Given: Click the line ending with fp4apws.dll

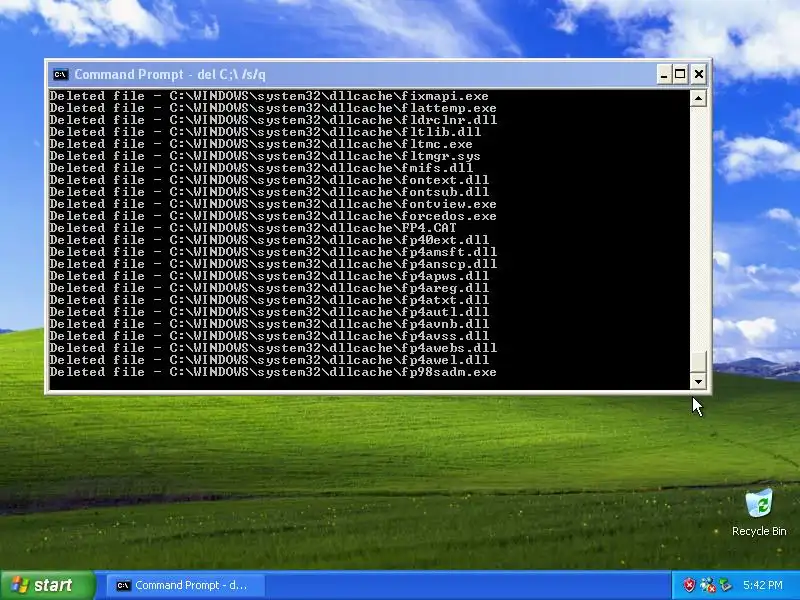Looking at the screenshot, I should coord(269,276).
